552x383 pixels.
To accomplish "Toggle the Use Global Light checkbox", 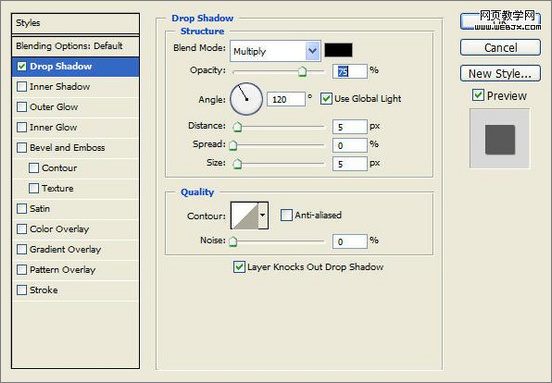I will 326,99.
